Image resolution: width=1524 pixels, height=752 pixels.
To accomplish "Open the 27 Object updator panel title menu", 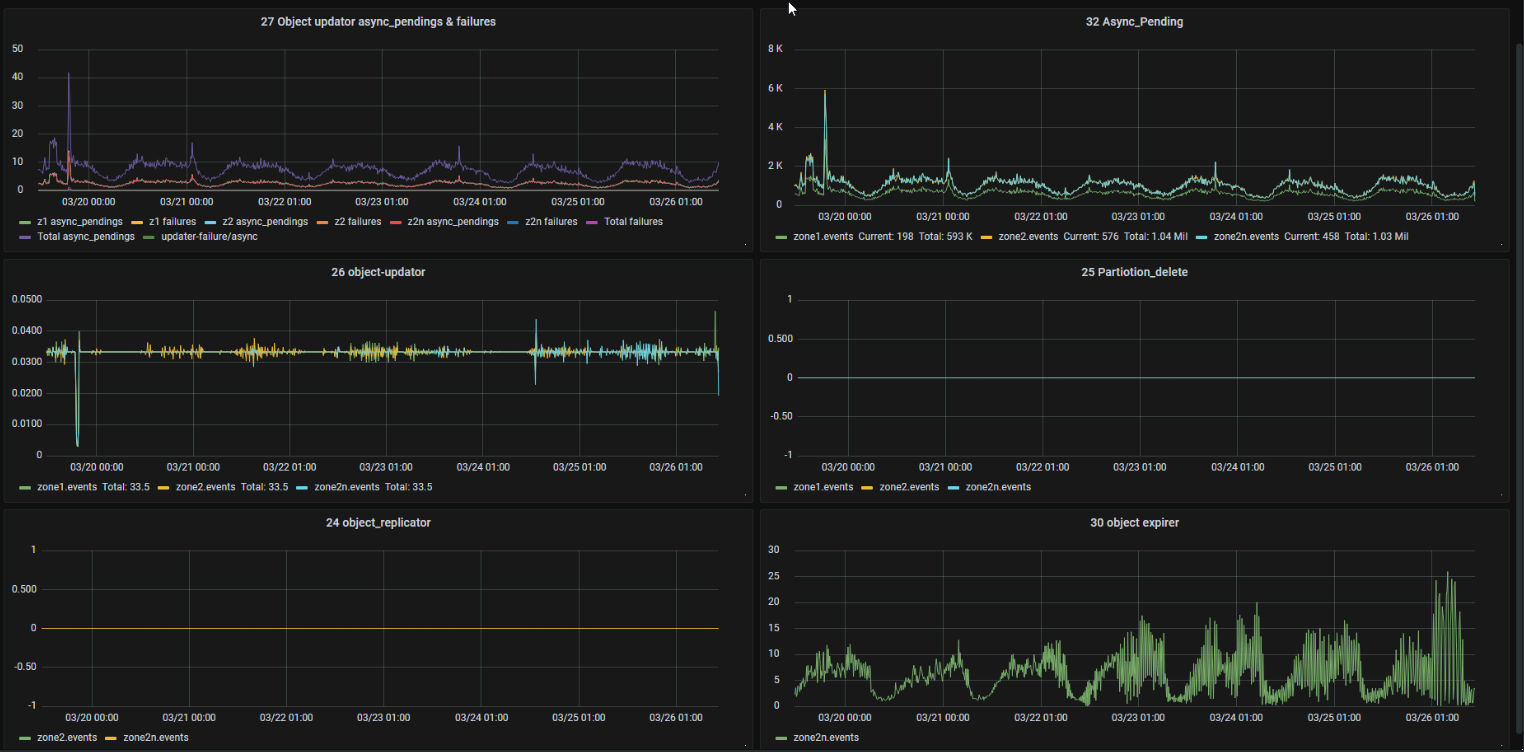I will coord(377,22).
